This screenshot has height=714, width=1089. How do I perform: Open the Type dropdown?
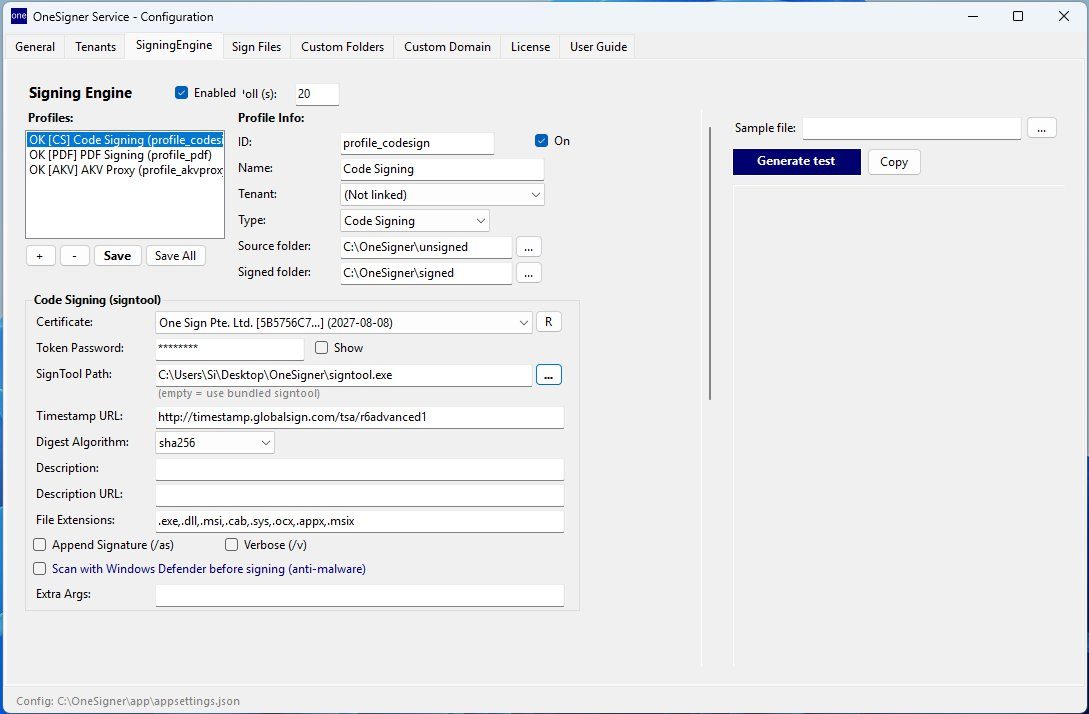coord(415,221)
